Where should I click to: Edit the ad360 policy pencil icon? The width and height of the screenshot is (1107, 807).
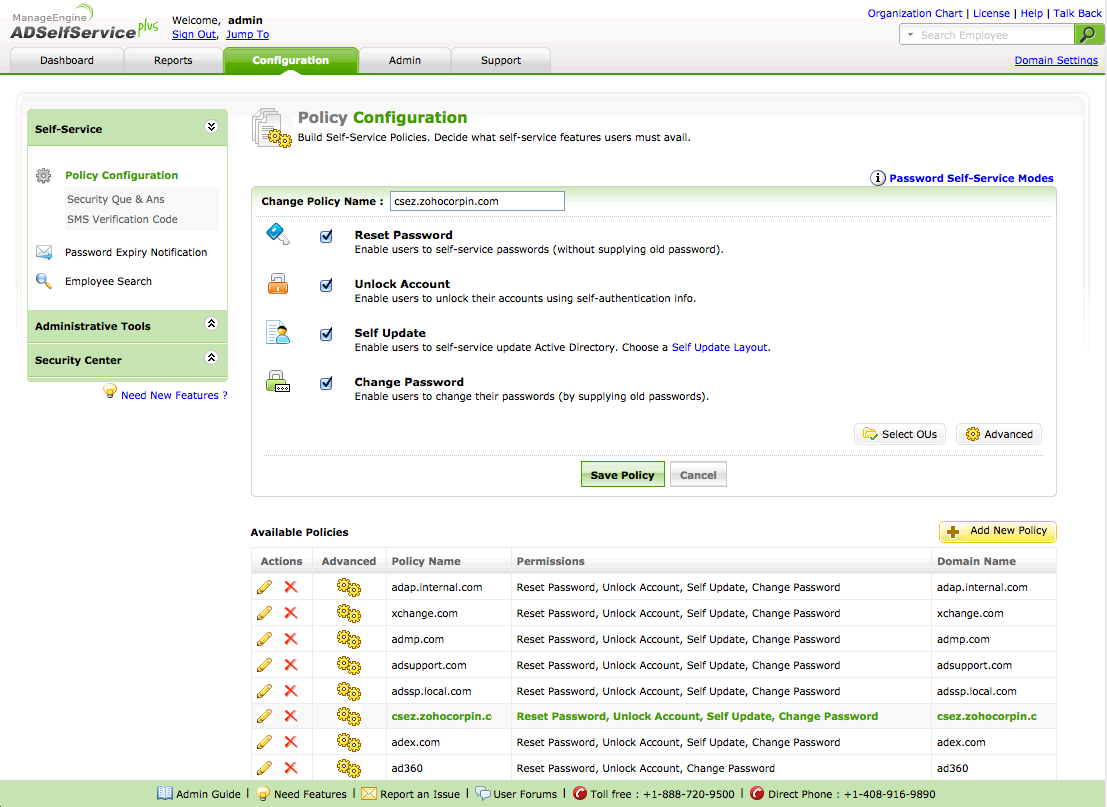(265, 768)
